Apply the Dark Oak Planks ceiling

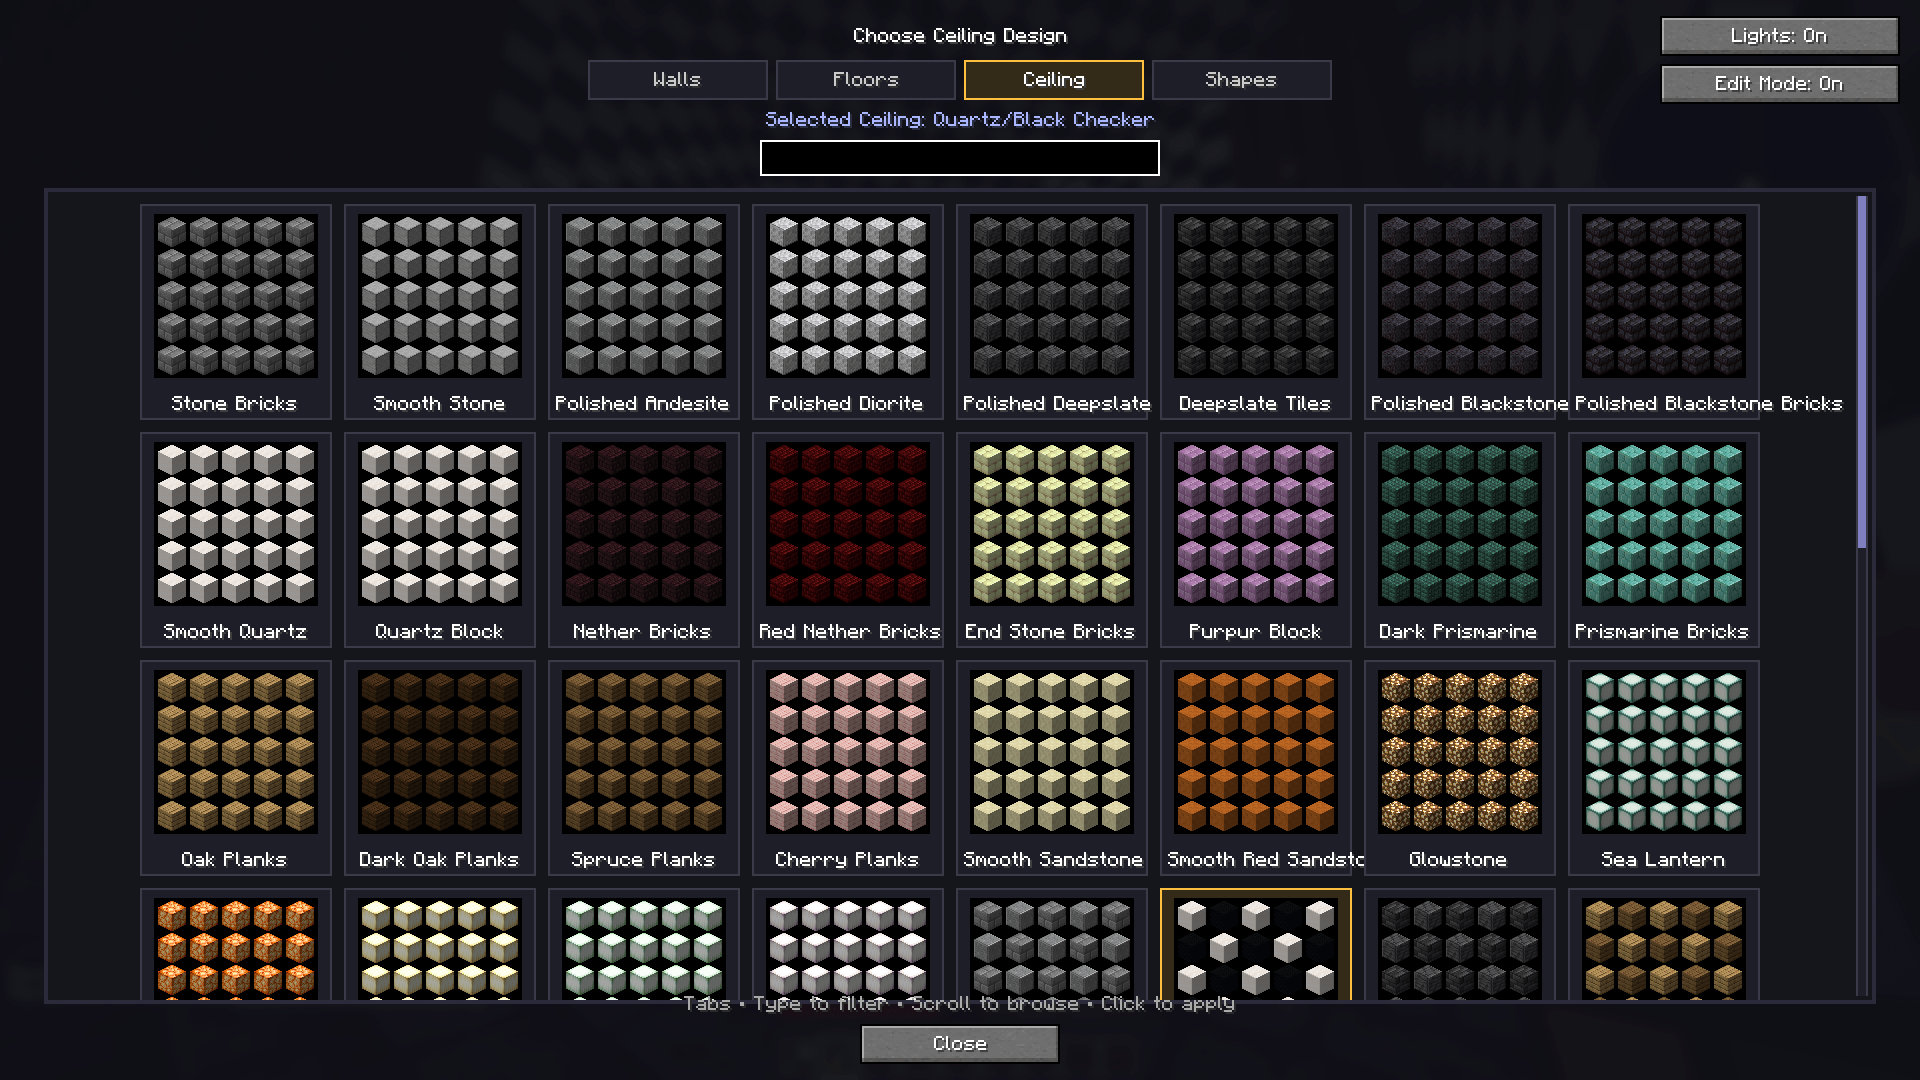440,767
